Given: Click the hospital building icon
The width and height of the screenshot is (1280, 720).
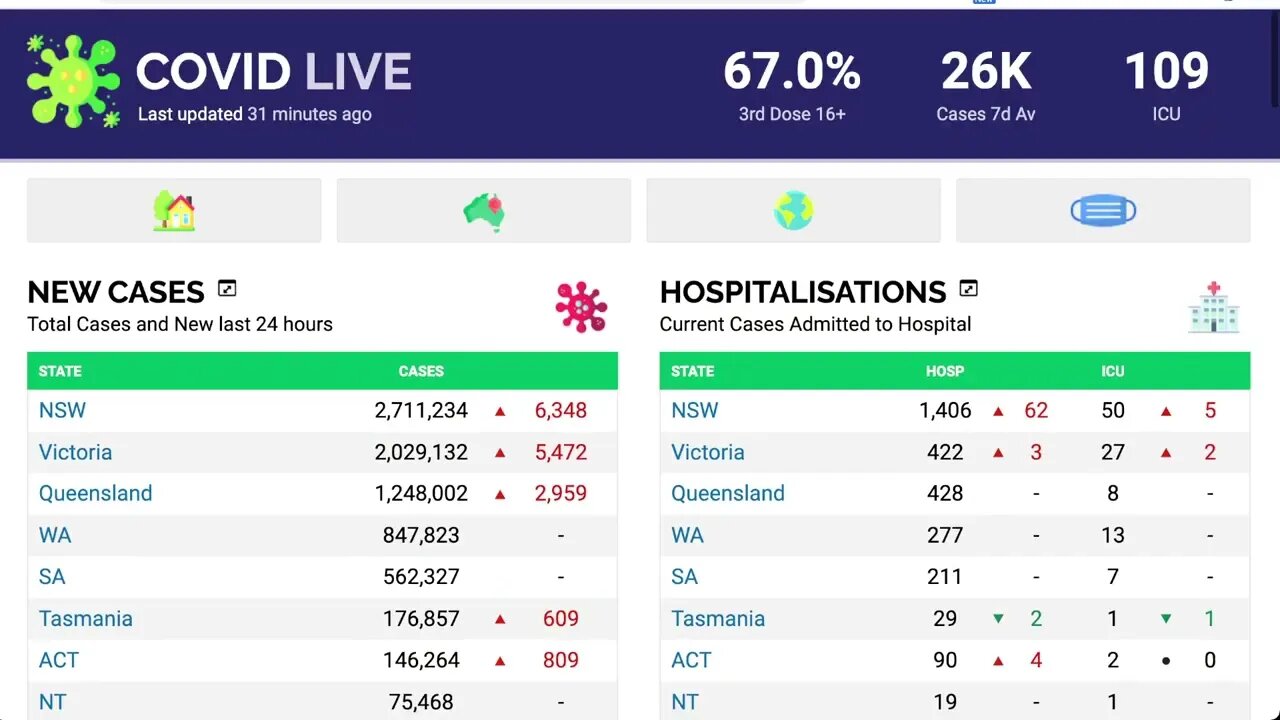Looking at the screenshot, I should (x=1214, y=307).
